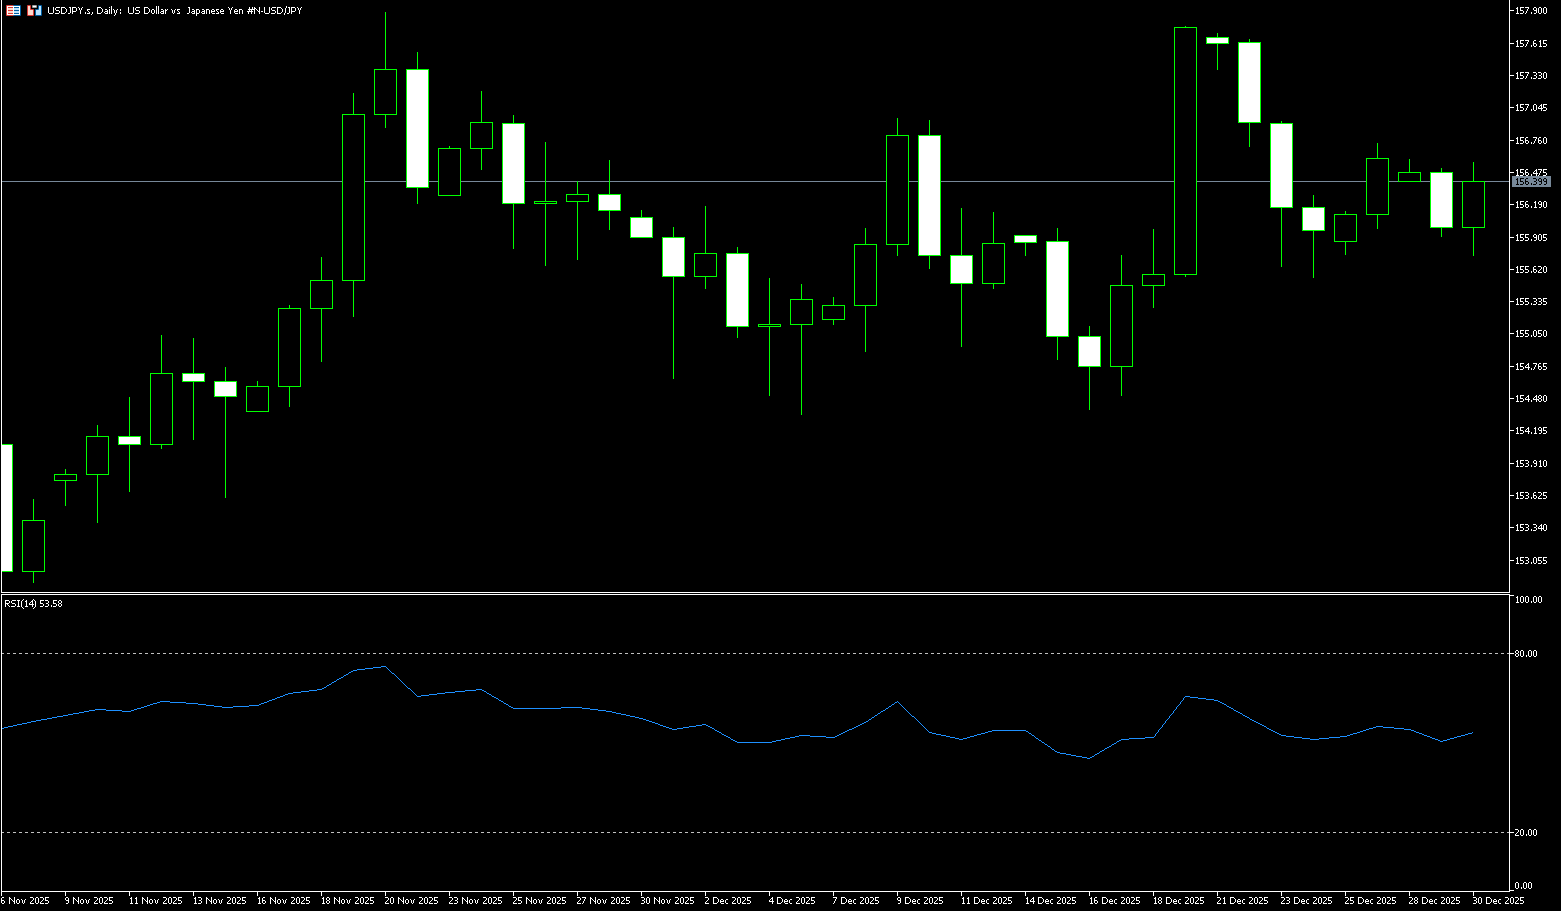Image resolution: width=1561 pixels, height=911 pixels.
Task: Open the Depth of Market icon
Action: [34, 10]
